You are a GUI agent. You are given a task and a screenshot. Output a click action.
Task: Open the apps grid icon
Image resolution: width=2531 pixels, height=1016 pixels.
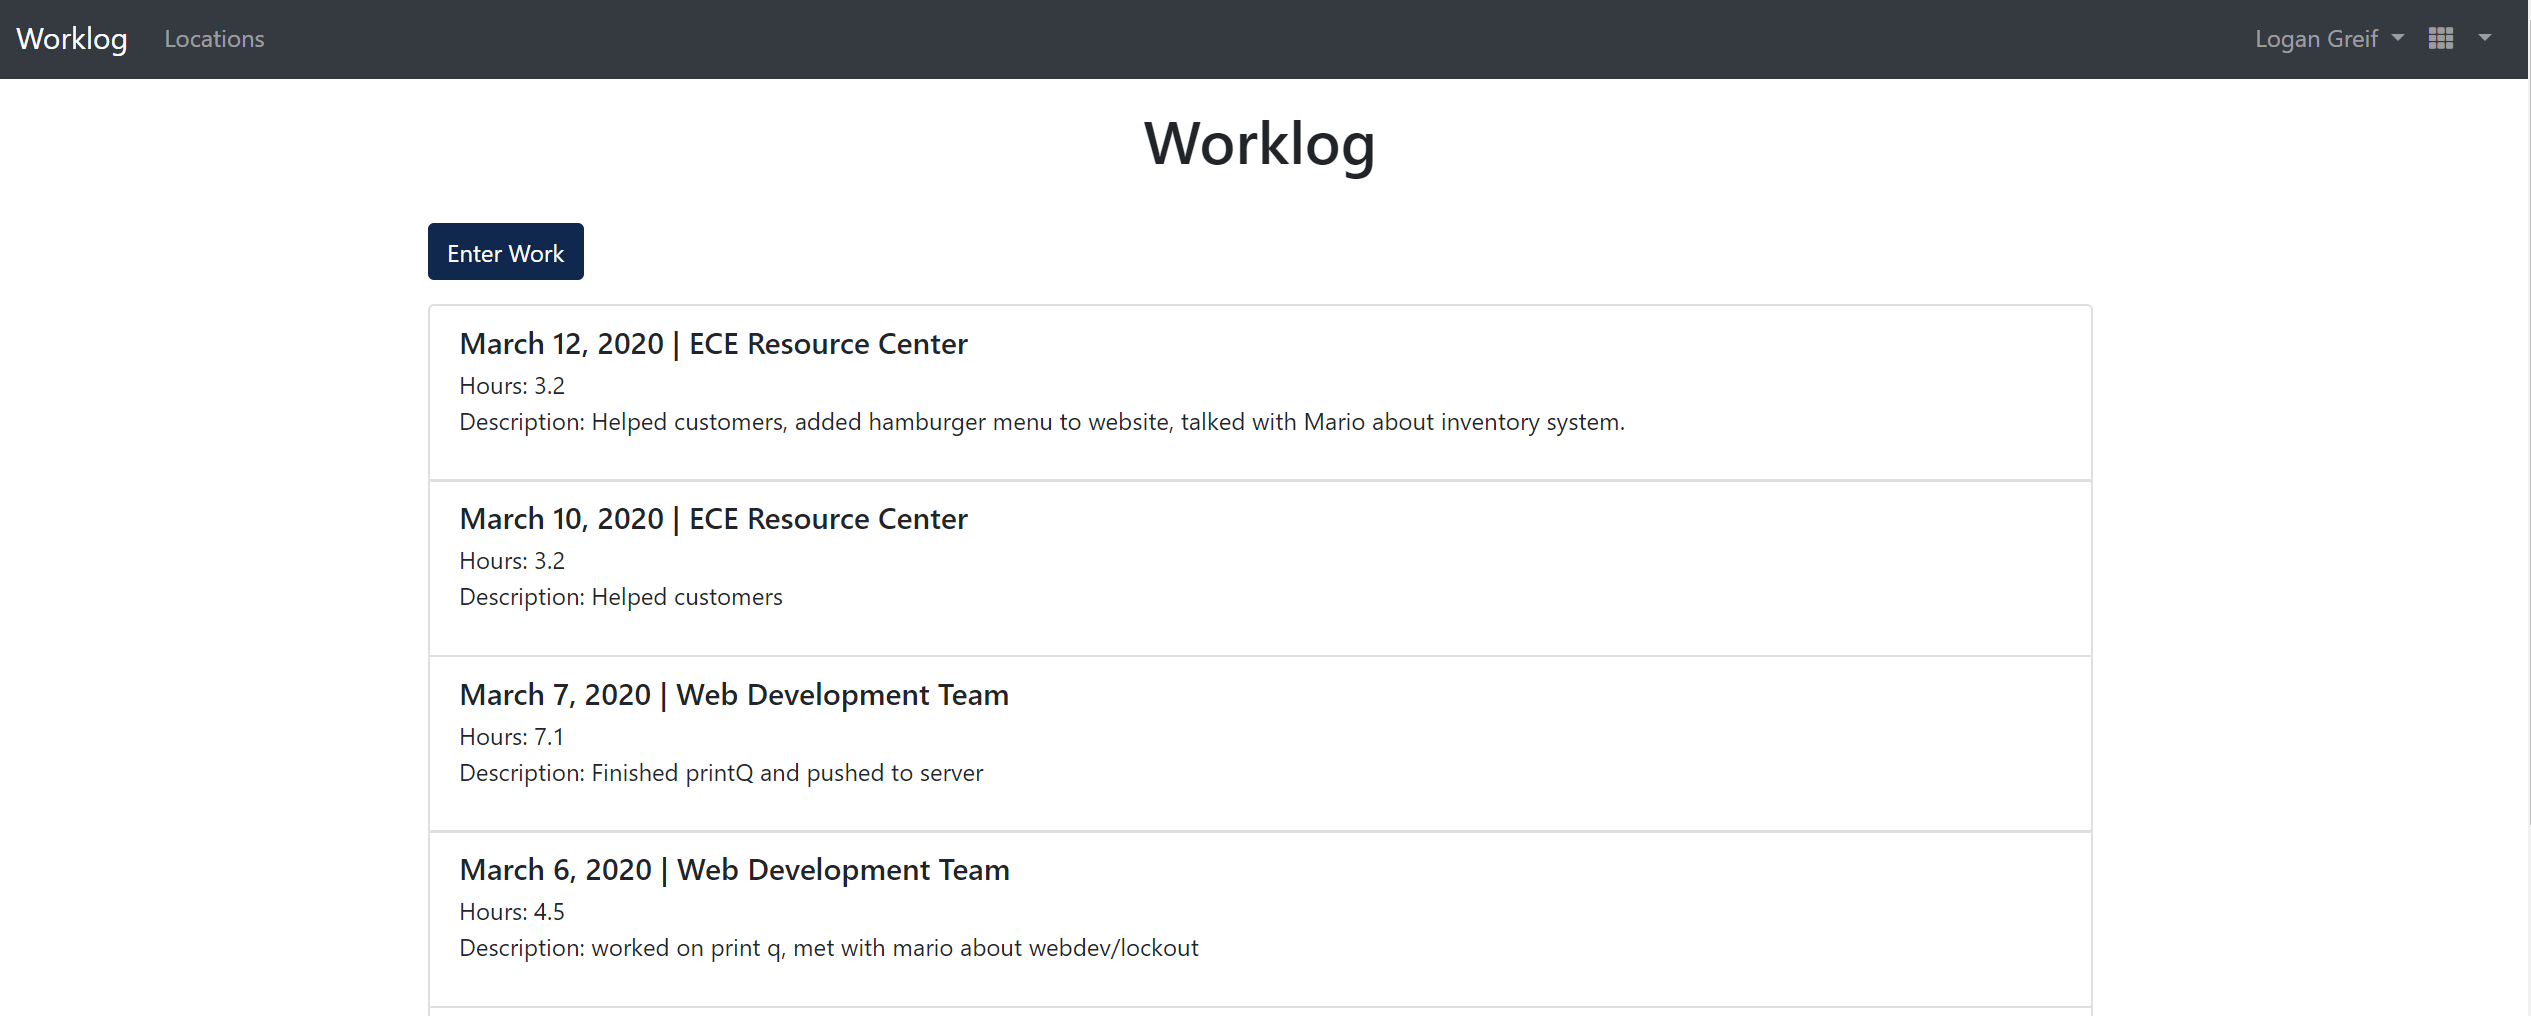click(2440, 39)
